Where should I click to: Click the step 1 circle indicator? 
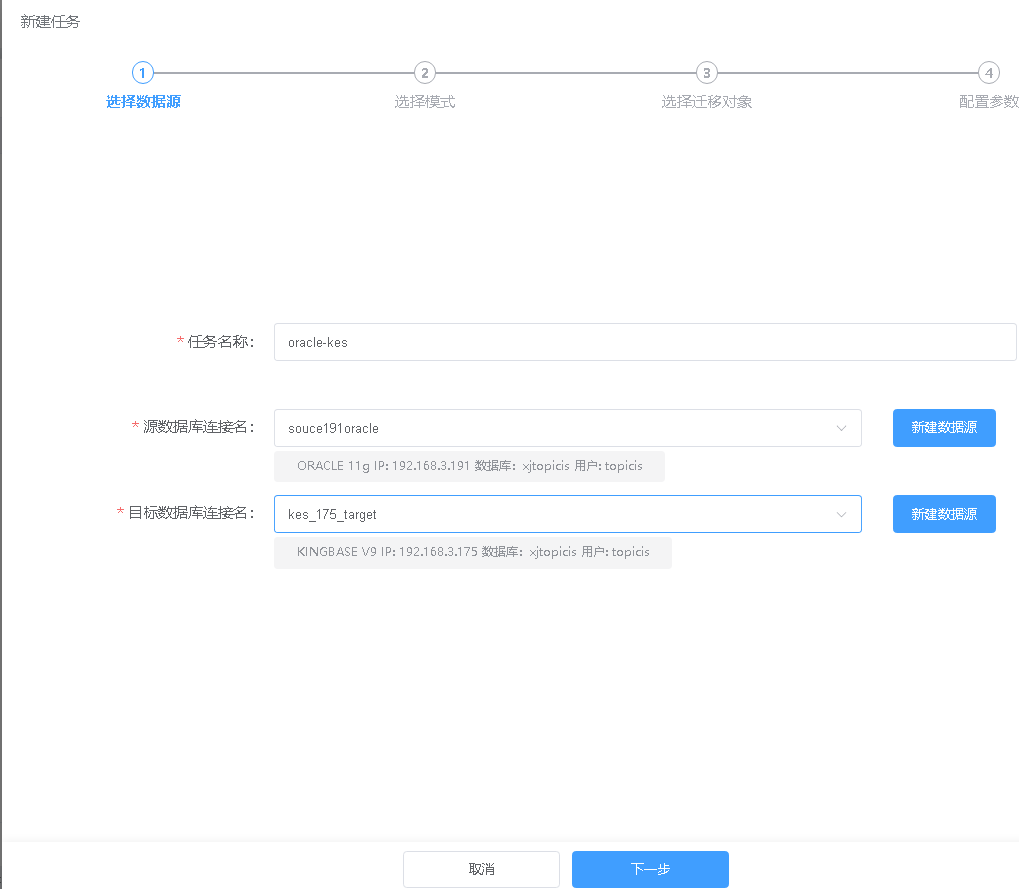(143, 73)
